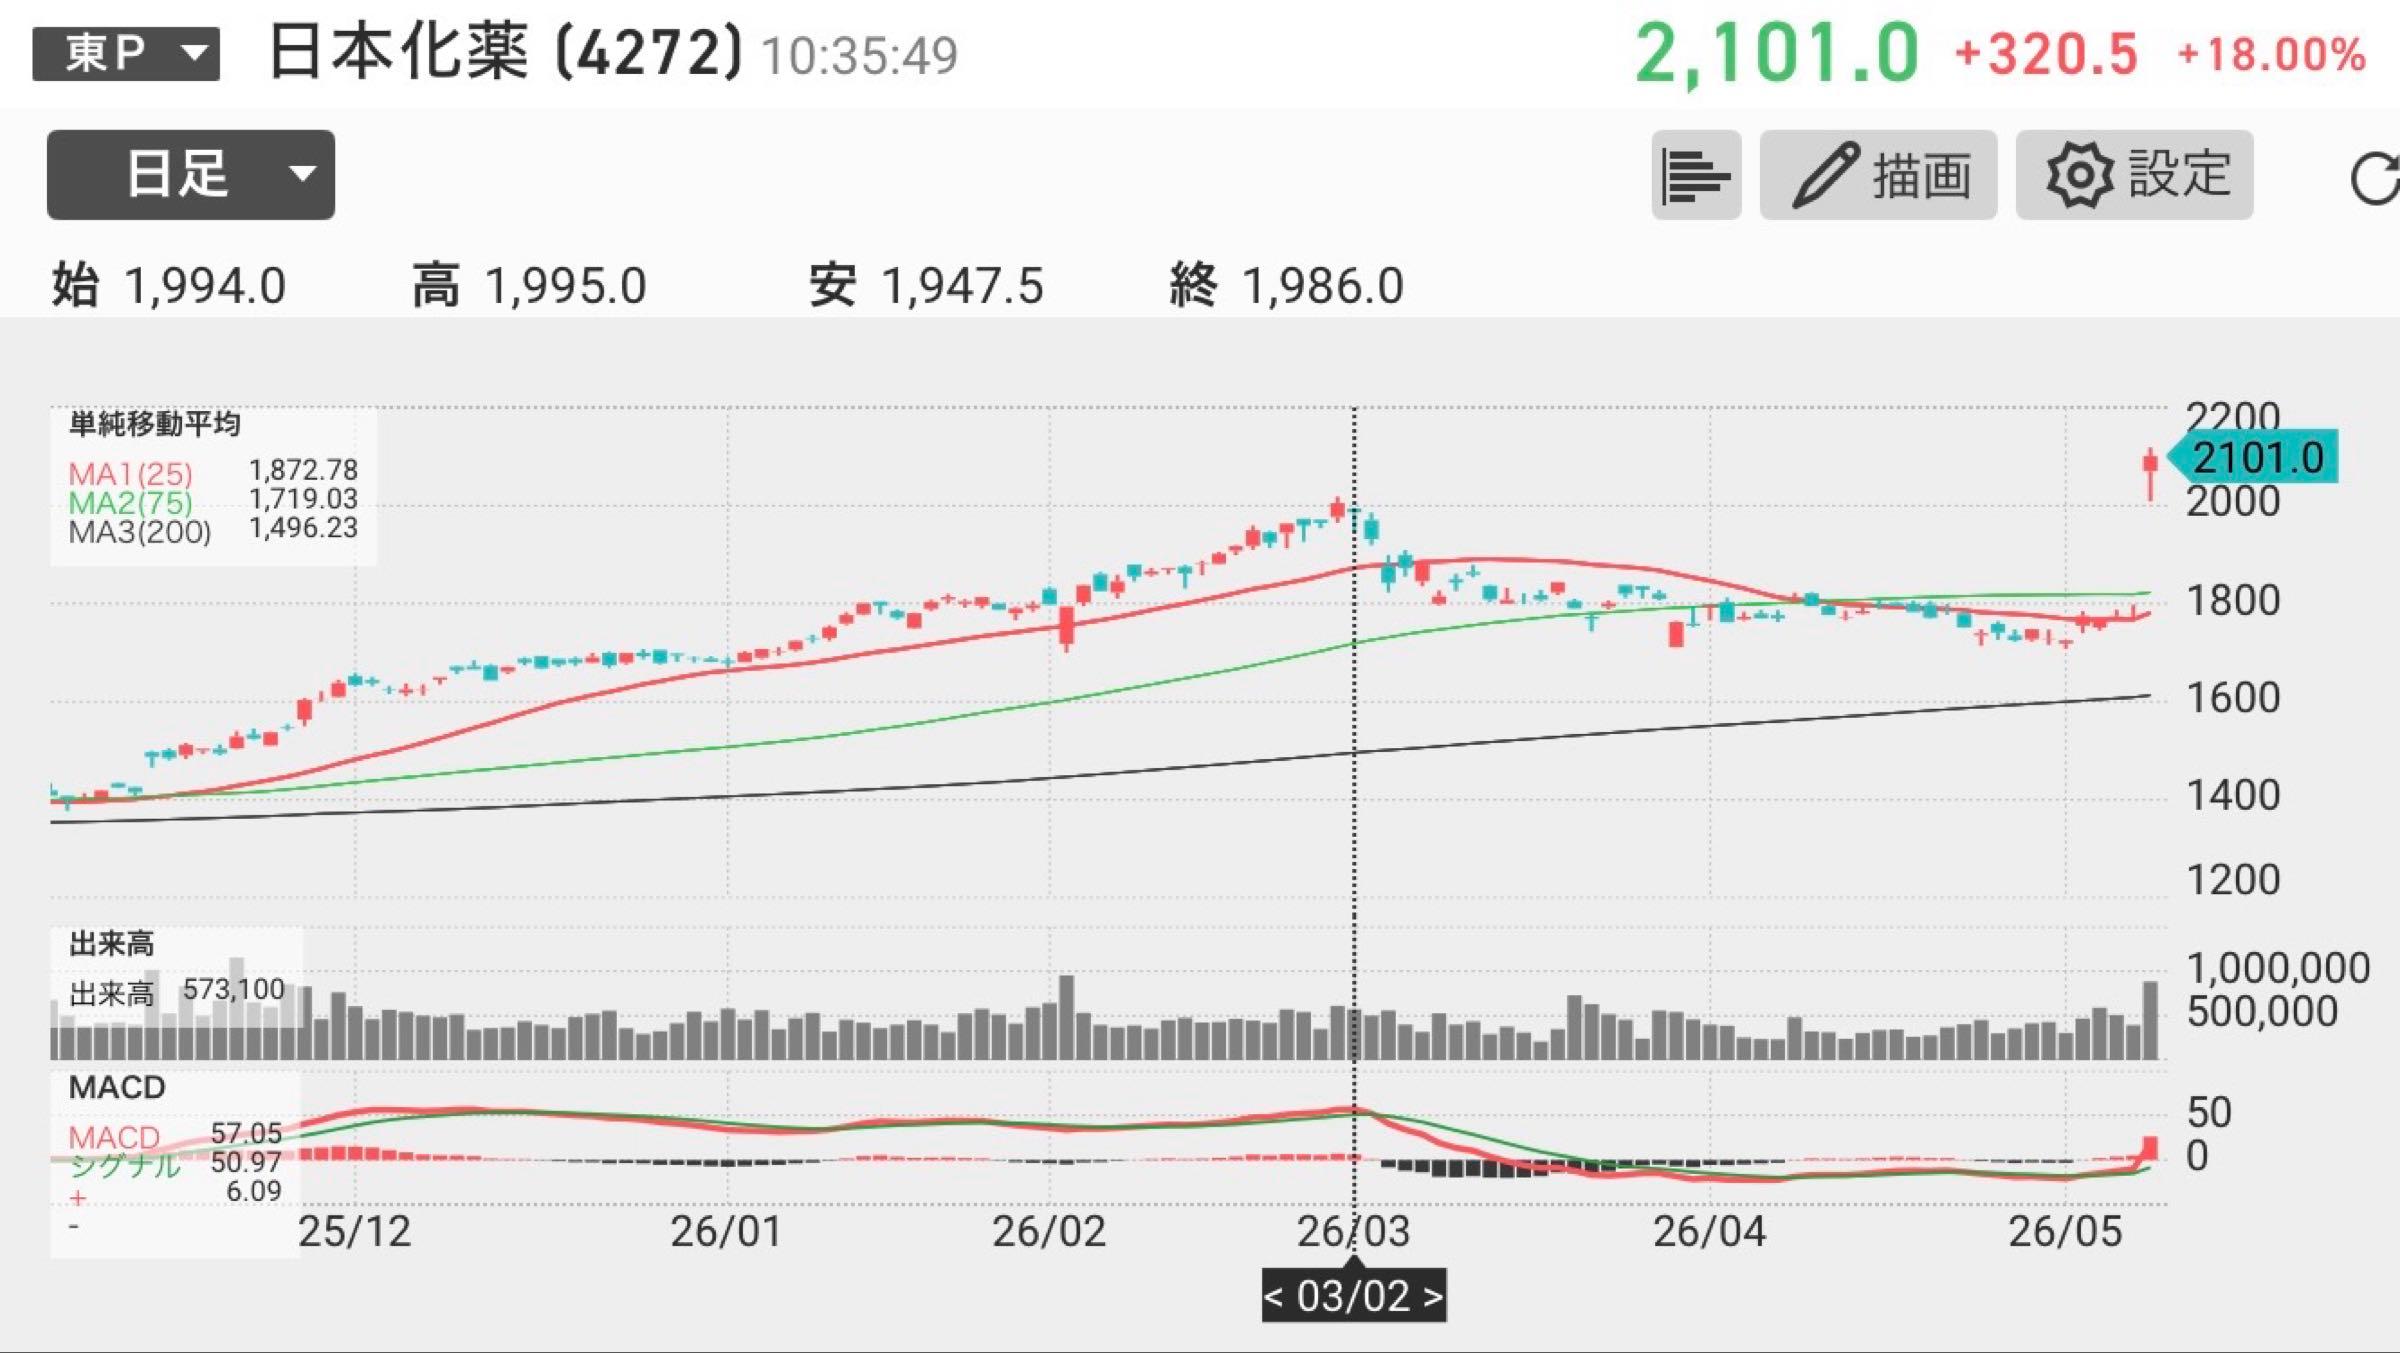
Task: Click the low price 1,947.5
Action: pos(962,286)
